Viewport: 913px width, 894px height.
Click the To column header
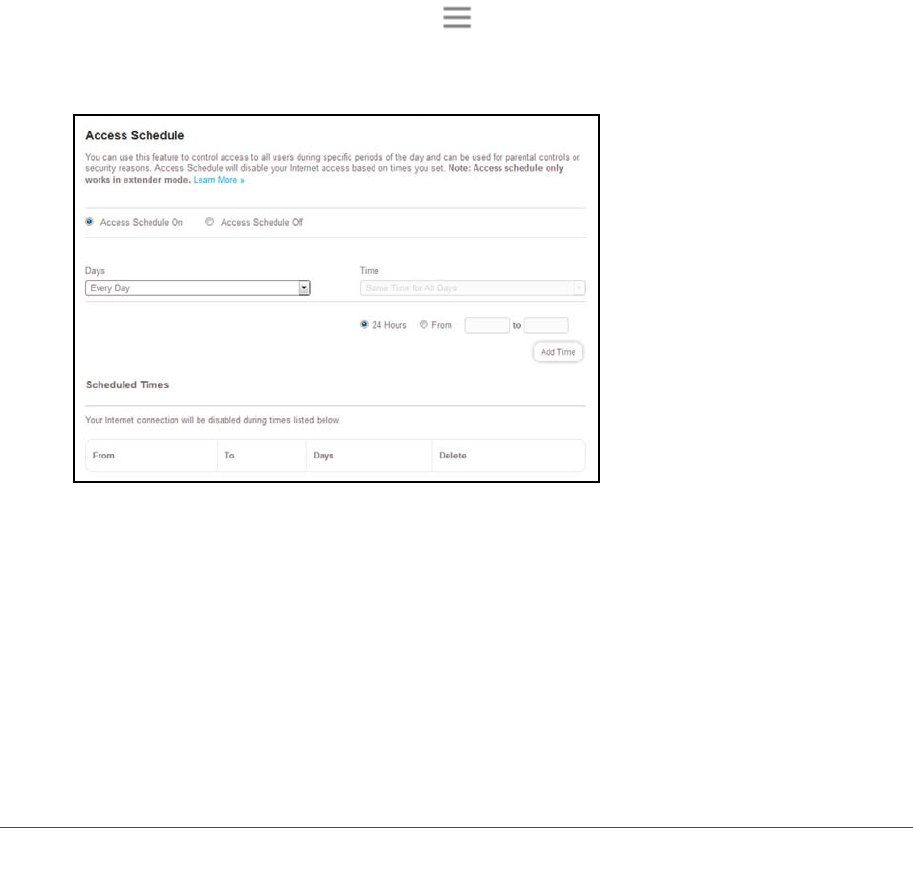[x=229, y=455]
